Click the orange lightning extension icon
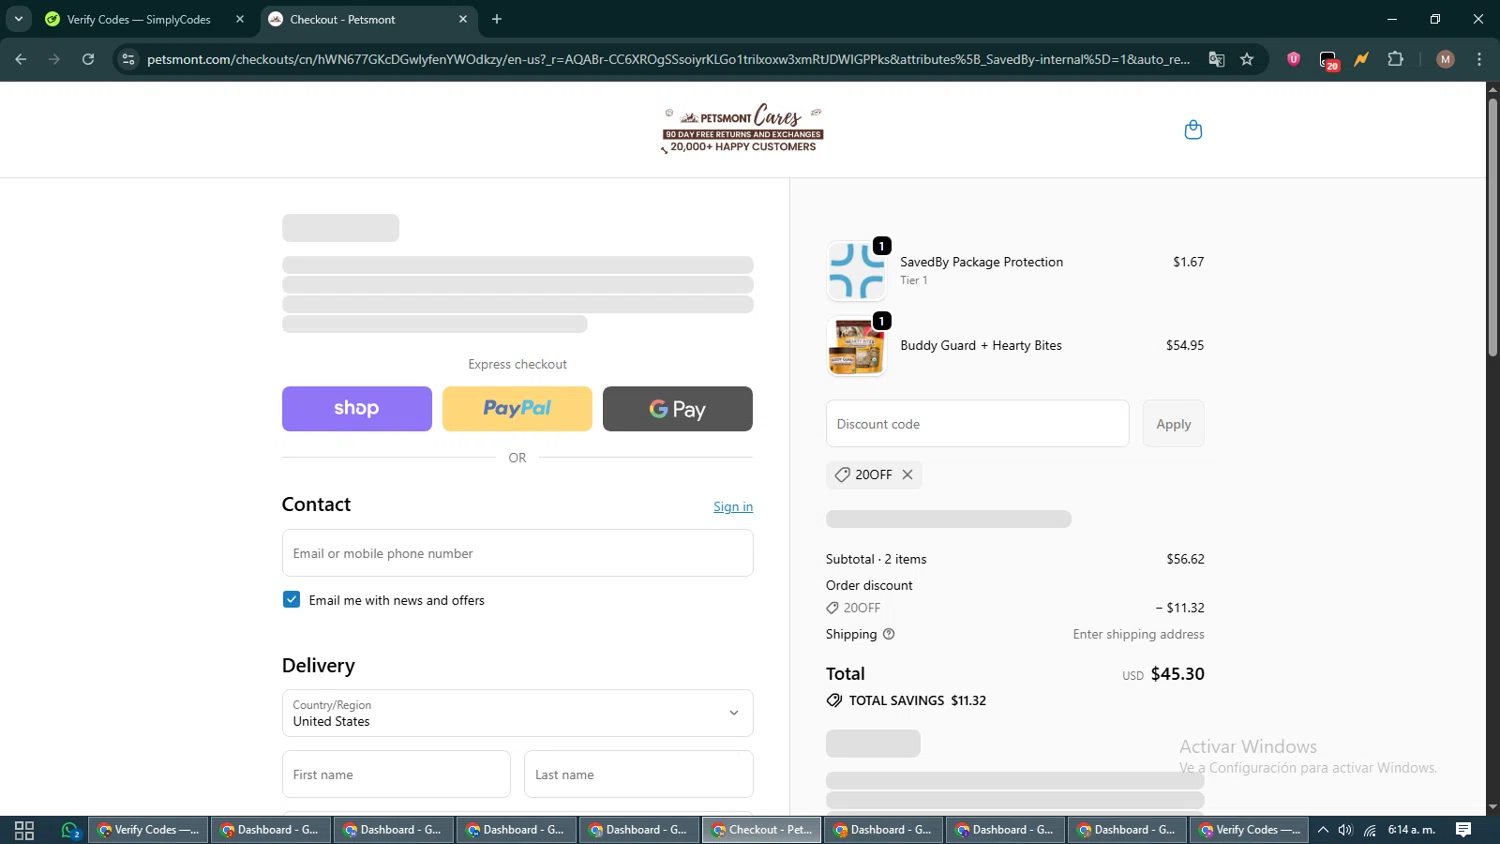The width and height of the screenshot is (1500, 844). point(1362,59)
